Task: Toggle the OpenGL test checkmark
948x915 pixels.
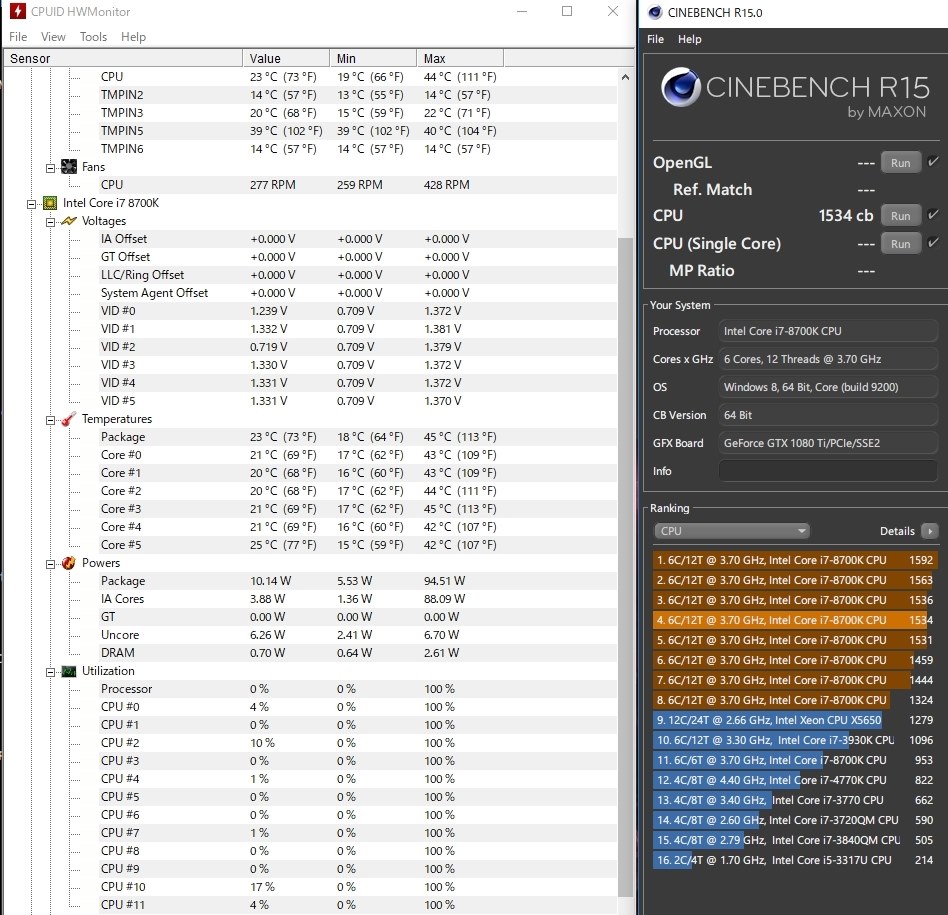Action: pyautogui.click(x=933, y=161)
